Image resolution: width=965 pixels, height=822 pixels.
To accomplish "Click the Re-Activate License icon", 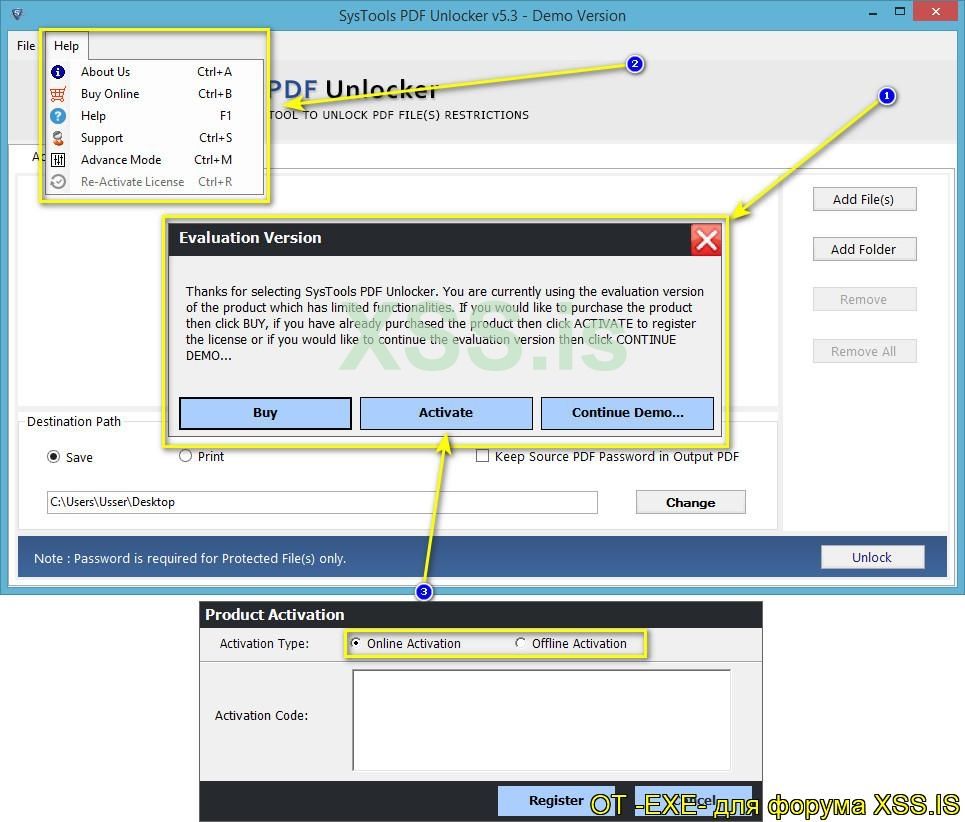I will (58, 182).
